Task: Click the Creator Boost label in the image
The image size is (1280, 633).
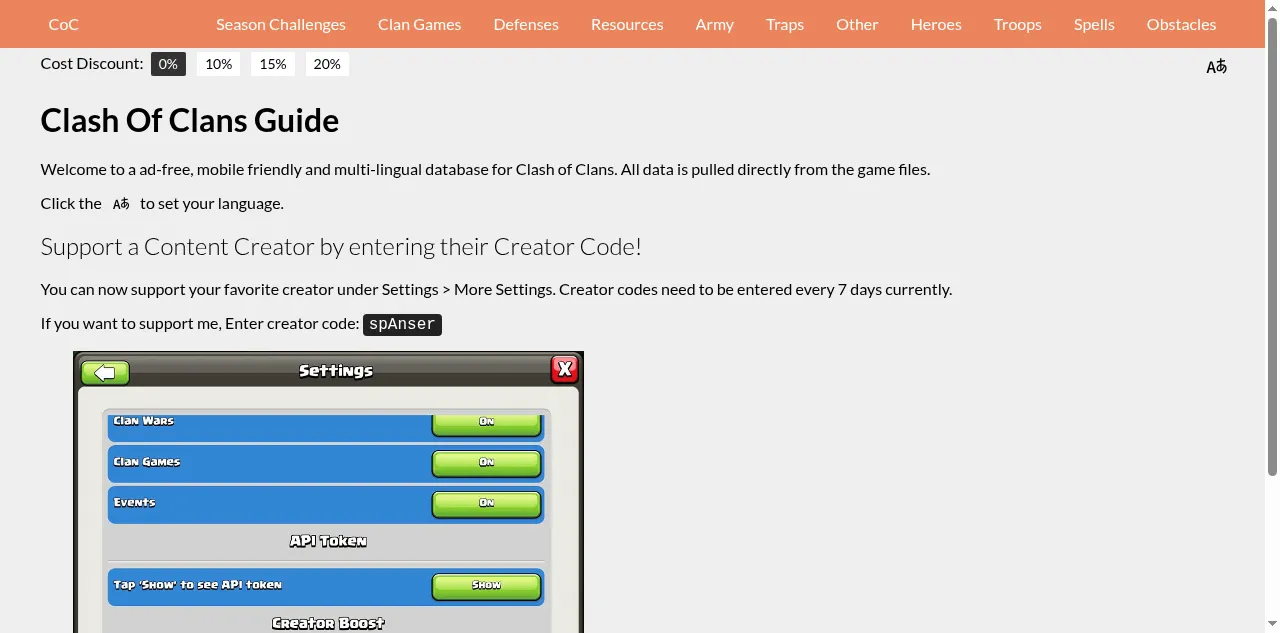Action: pos(328,623)
